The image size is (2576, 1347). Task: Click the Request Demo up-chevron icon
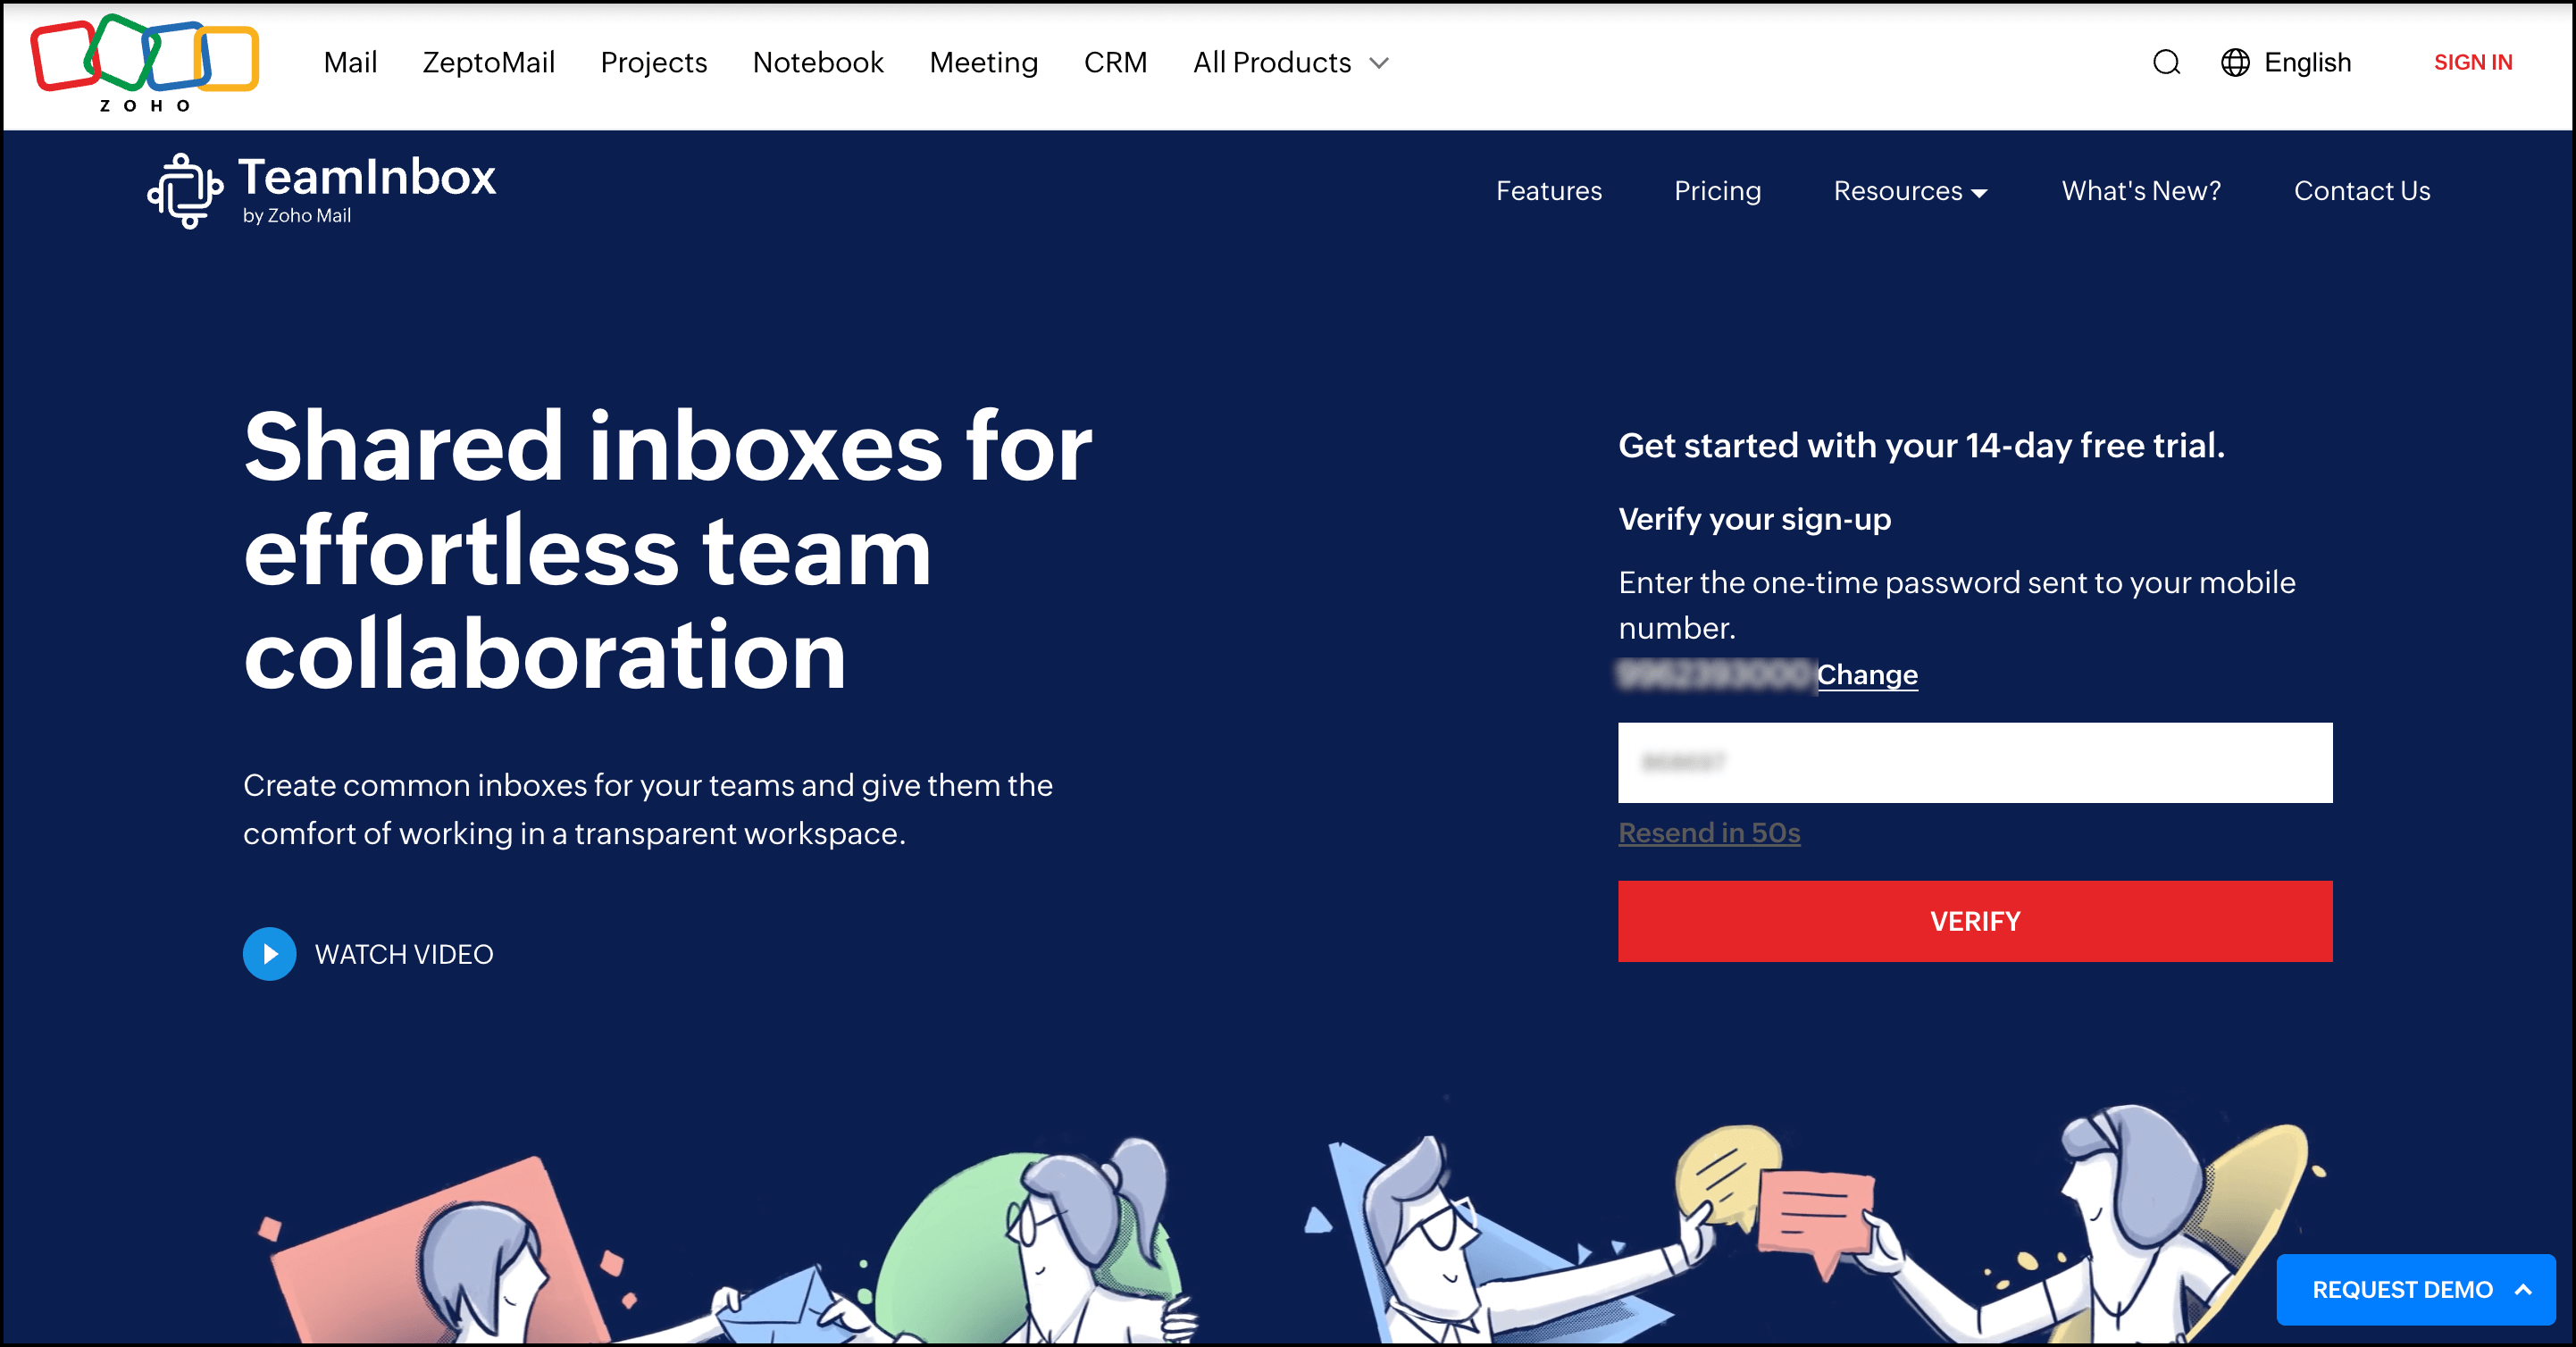click(2524, 1290)
